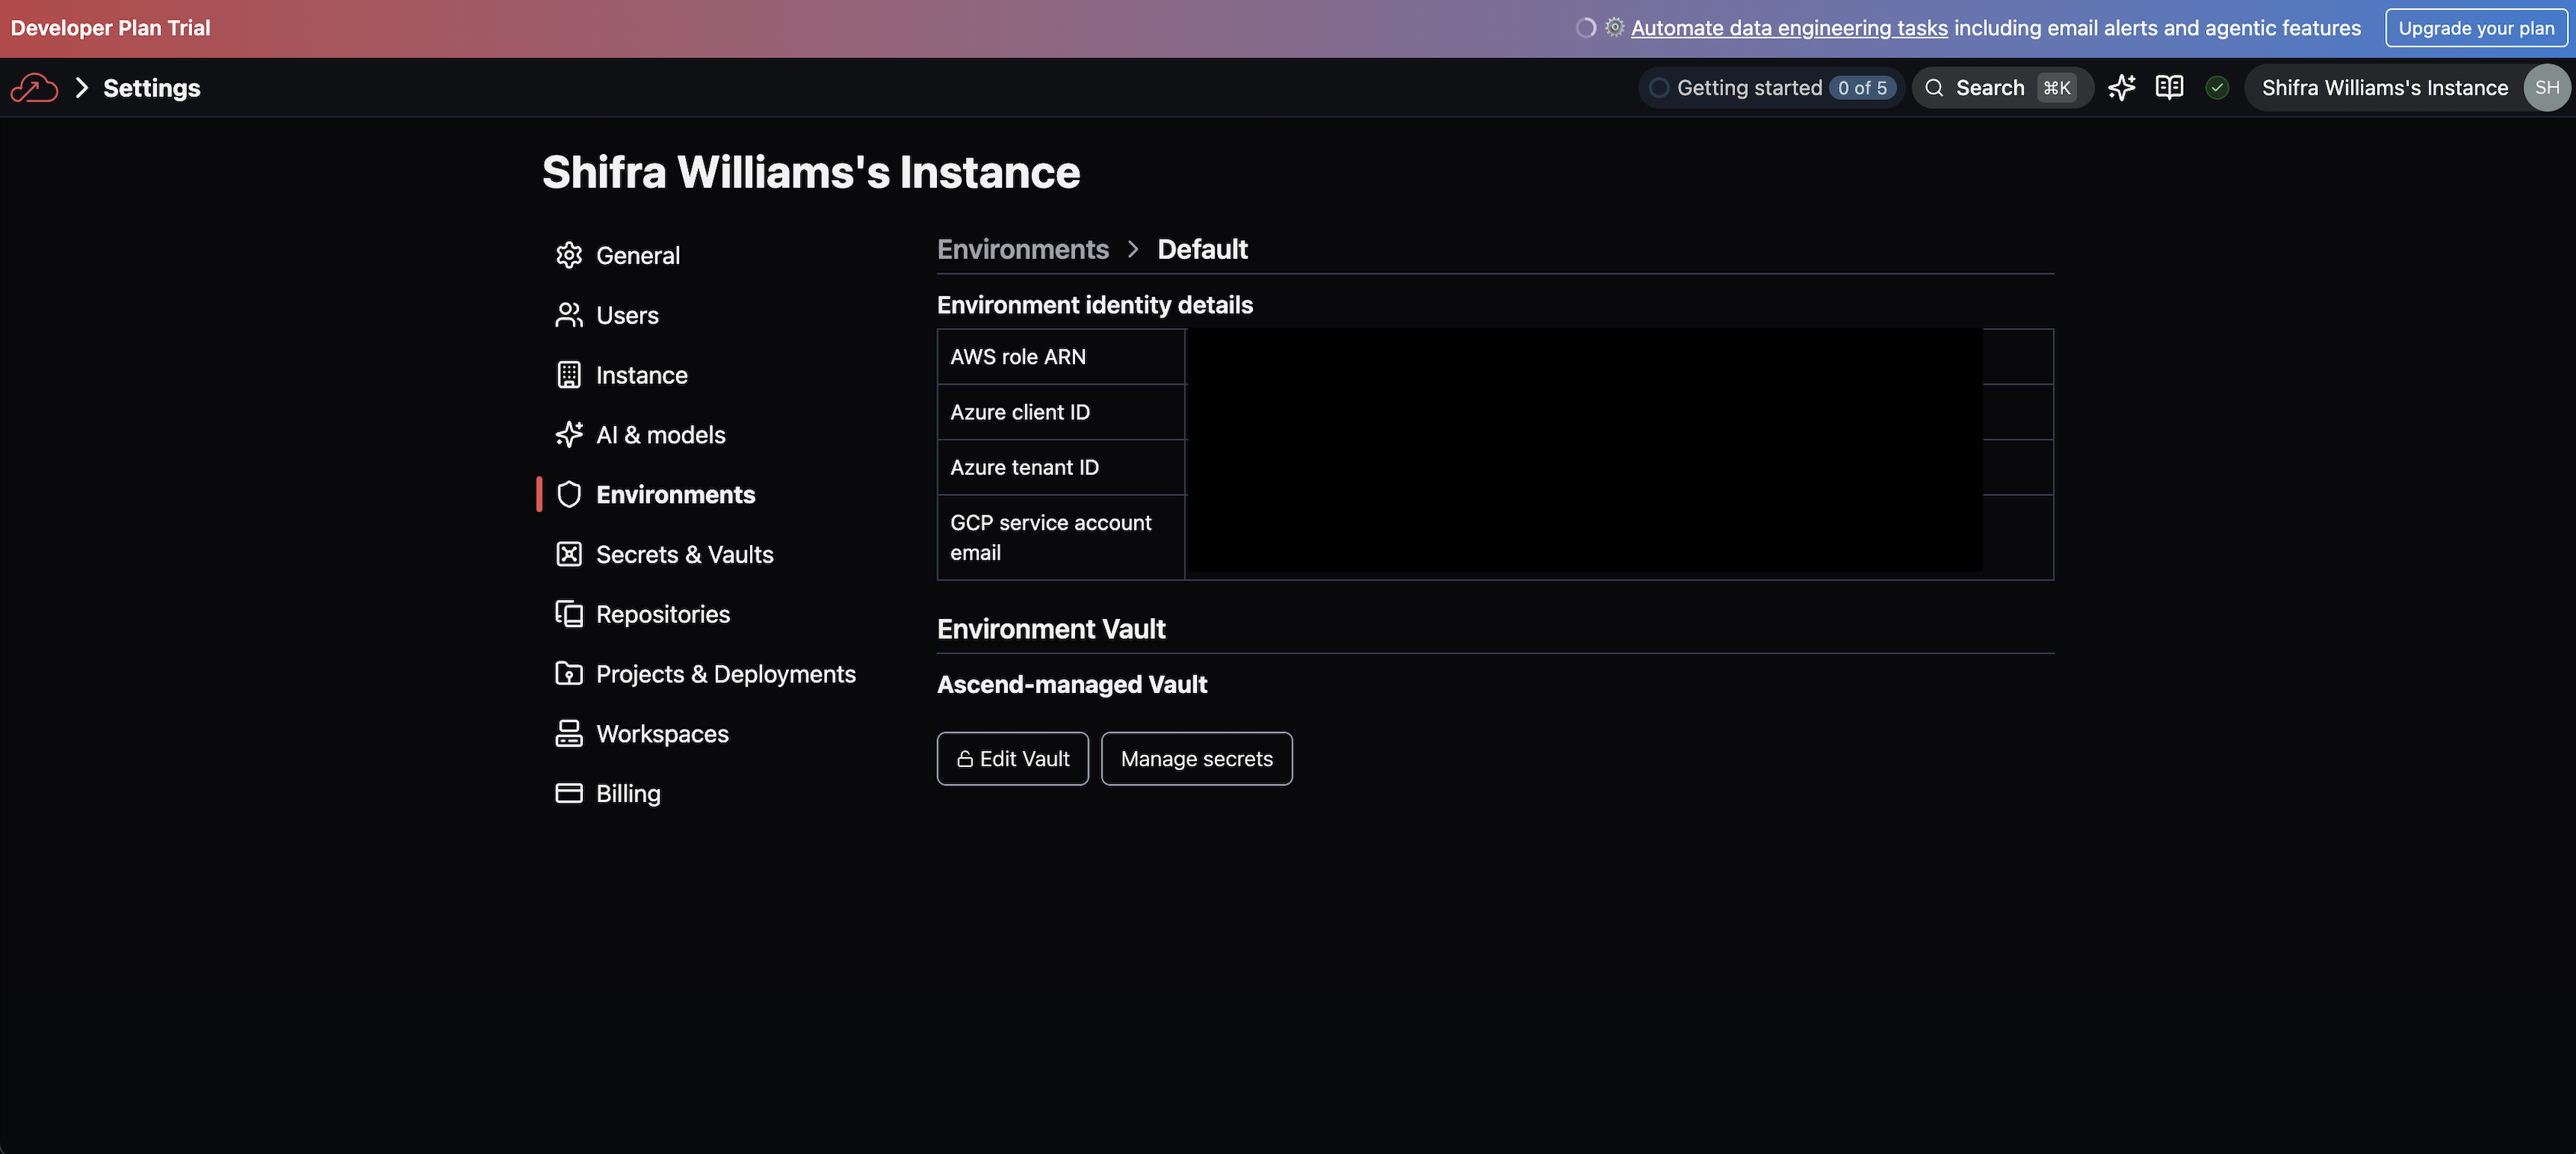Open Automate data engineering tasks link
Image resolution: width=2576 pixels, height=1154 pixels.
coord(1789,28)
